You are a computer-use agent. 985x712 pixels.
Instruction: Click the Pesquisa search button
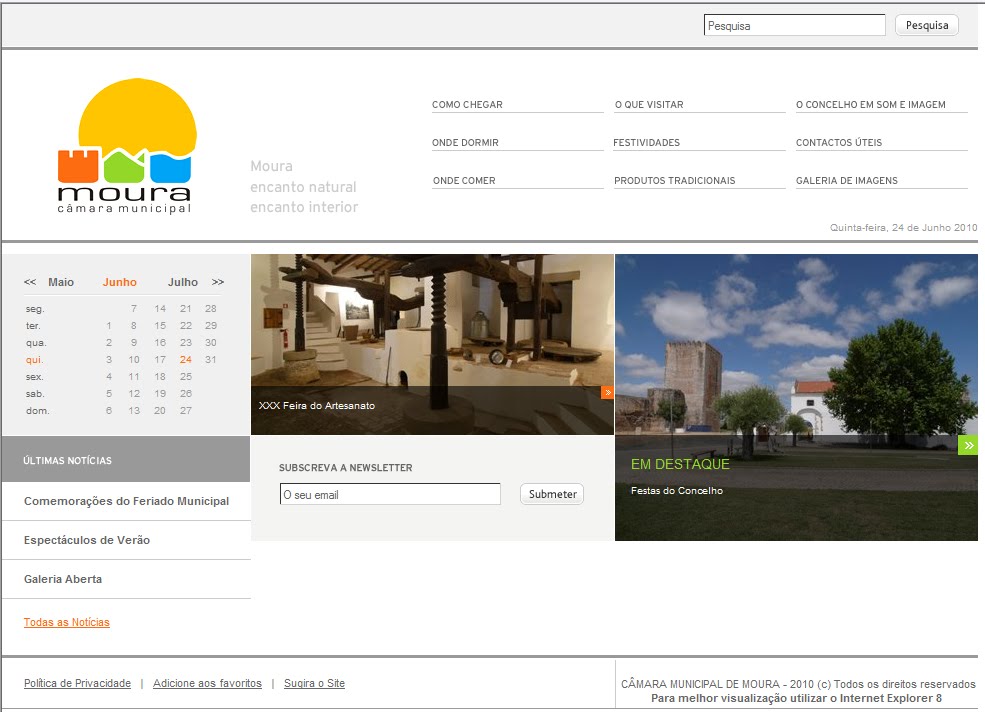pos(927,25)
